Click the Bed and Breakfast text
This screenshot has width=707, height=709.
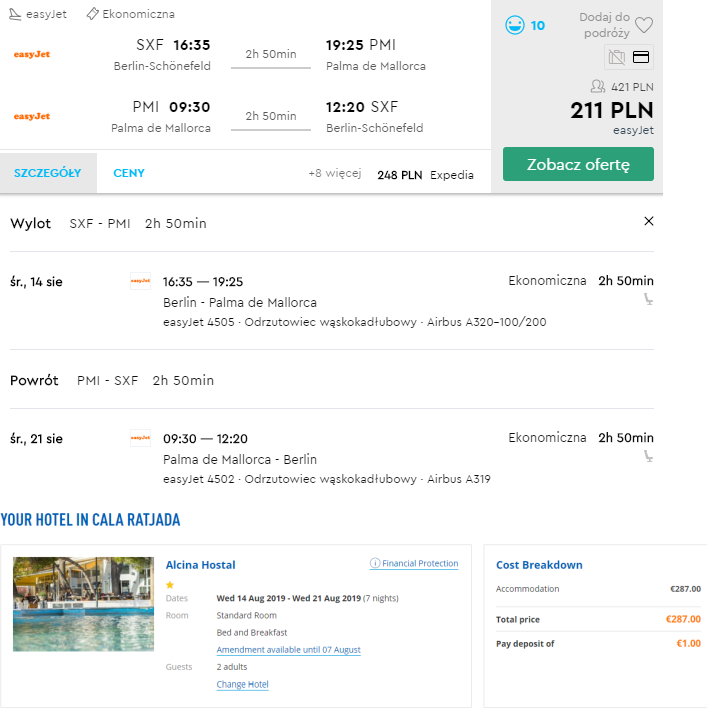click(252, 633)
